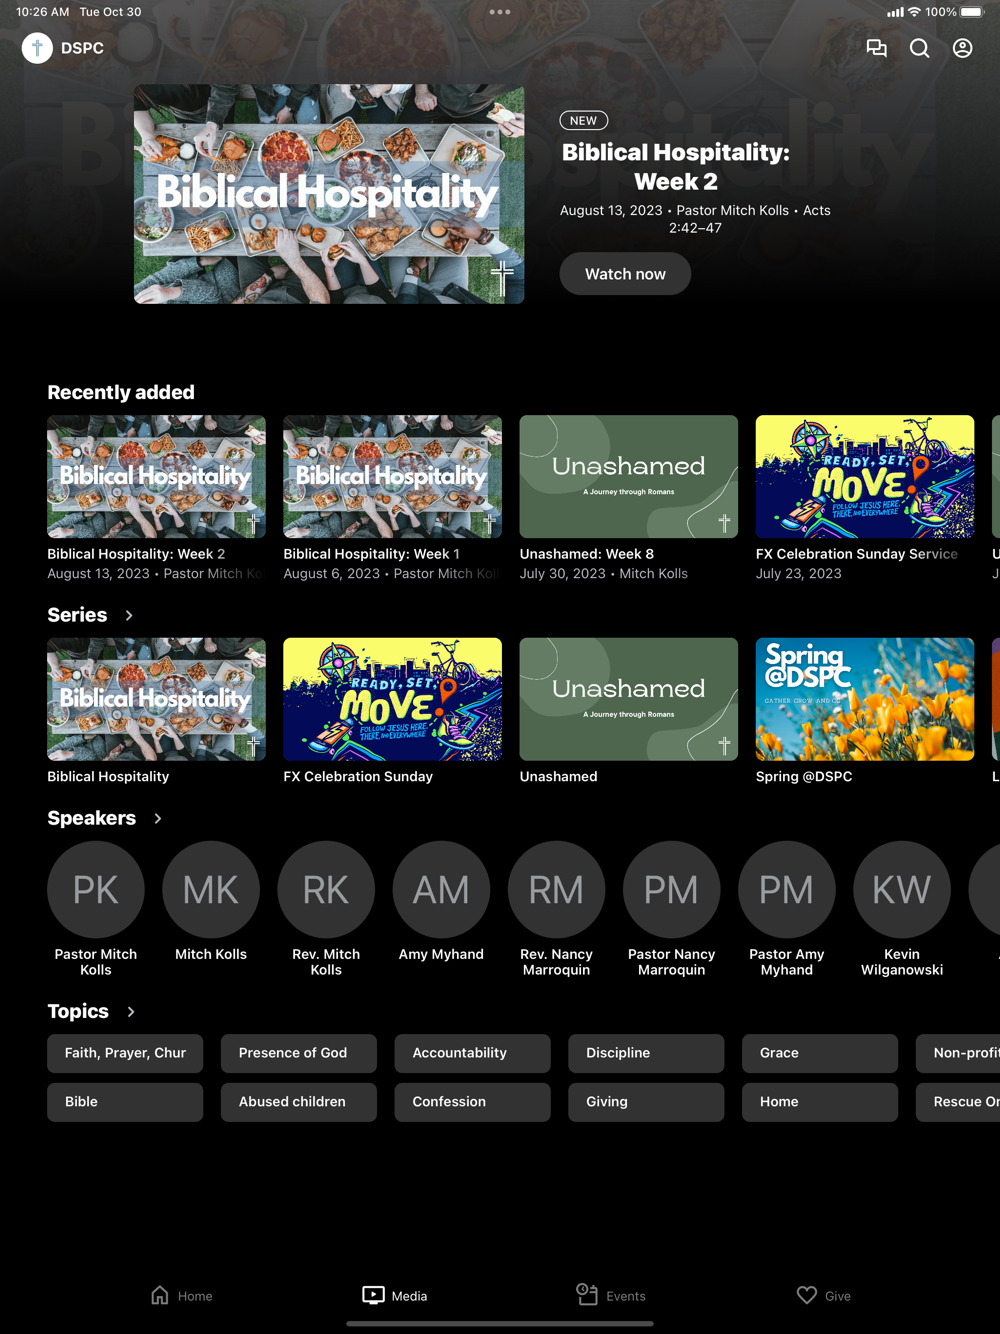The width and height of the screenshot is (1000, 1334).
Task: Open Pastor Nancy Marroquin PM avatar
Action: pos(671,889)
